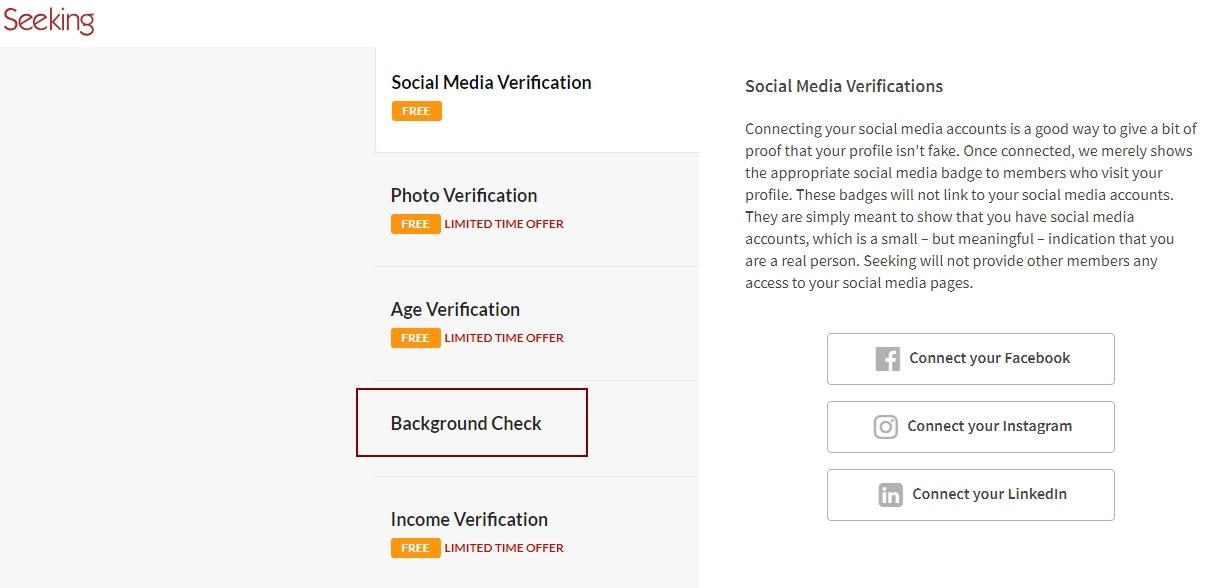Viewport: 1227px width, 588px height.
Task: Click LIMITED TIME OFFER under Photo Verification
Action: tap(504, 224)
